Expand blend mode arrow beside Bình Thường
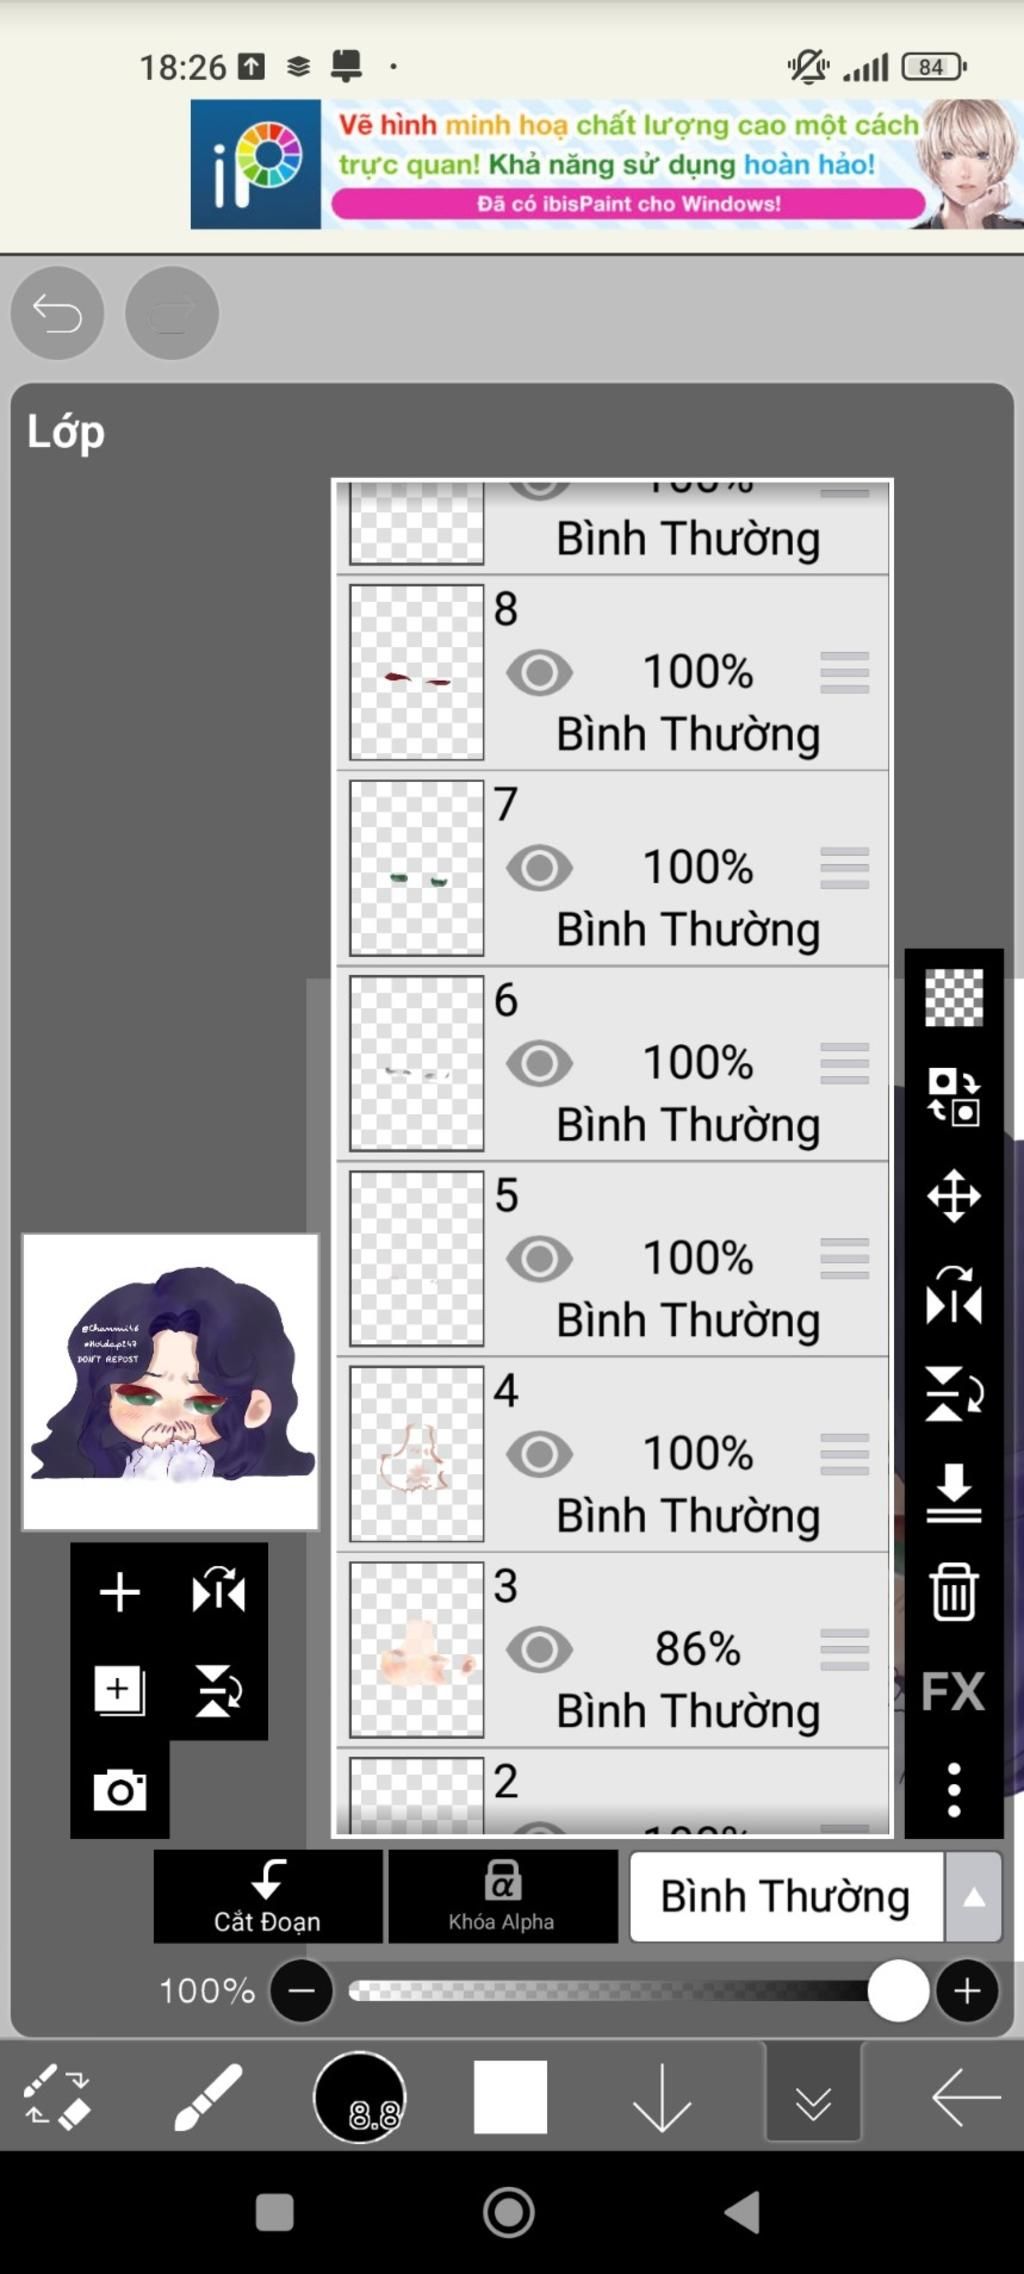1024x2274 pixels. (x=974, y=1897)
